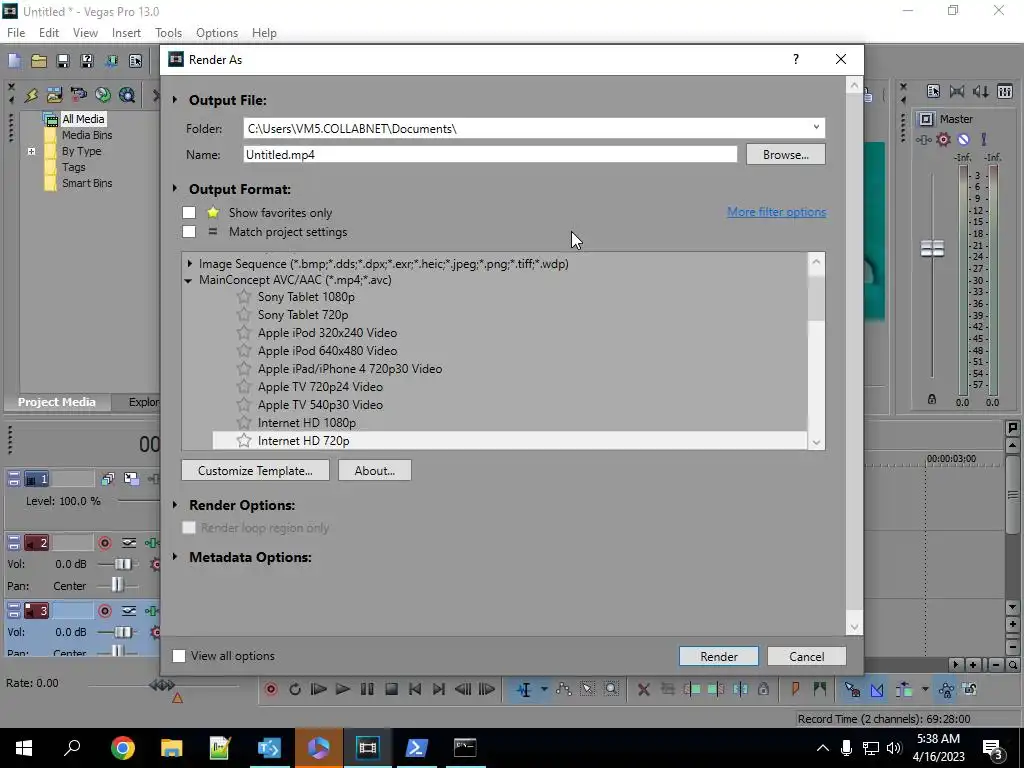The height and width of the screenshot is (768, 1024).
Task: Collapse the Output Format section
Action: click(x=175, y=189)
